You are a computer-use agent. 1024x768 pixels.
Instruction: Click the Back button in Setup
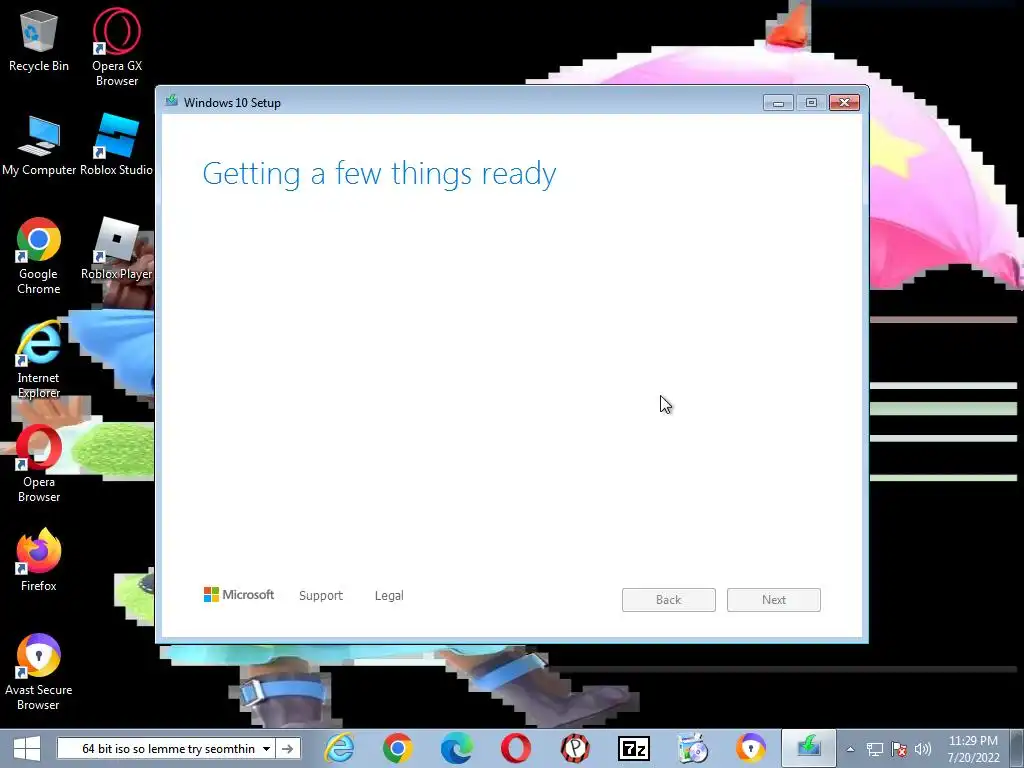point(669,600)
